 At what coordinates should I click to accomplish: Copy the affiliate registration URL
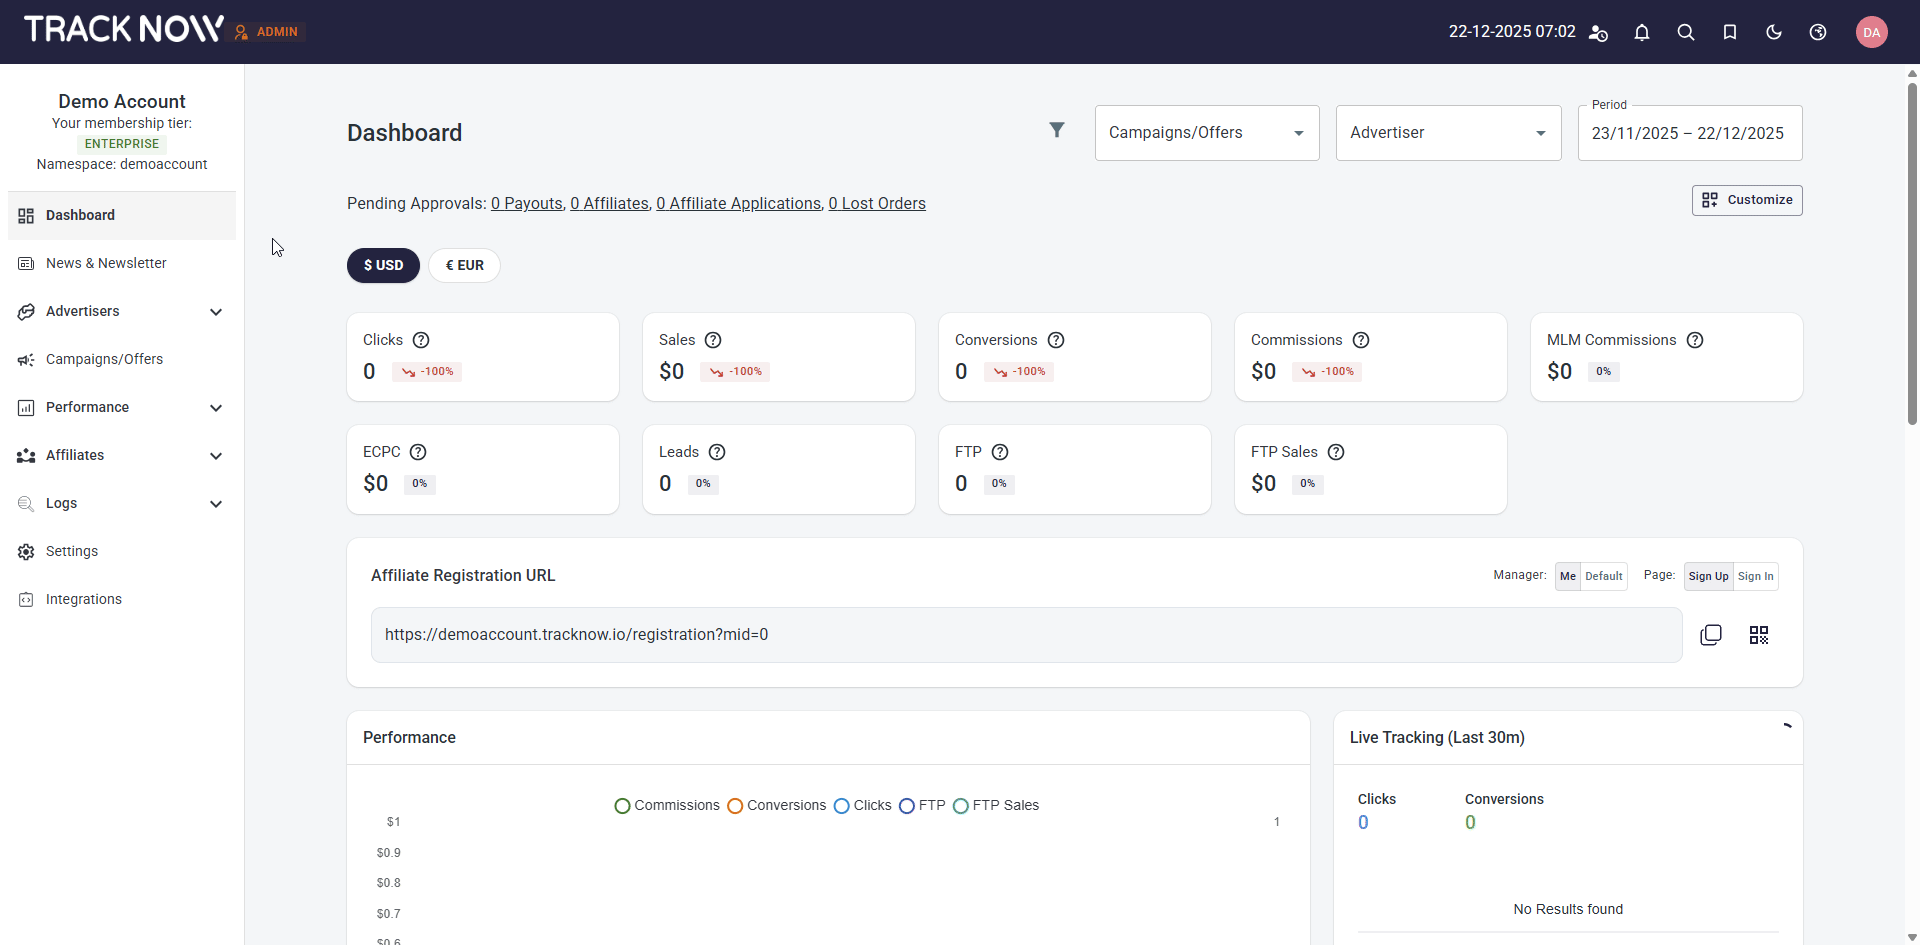point(1710,635)
